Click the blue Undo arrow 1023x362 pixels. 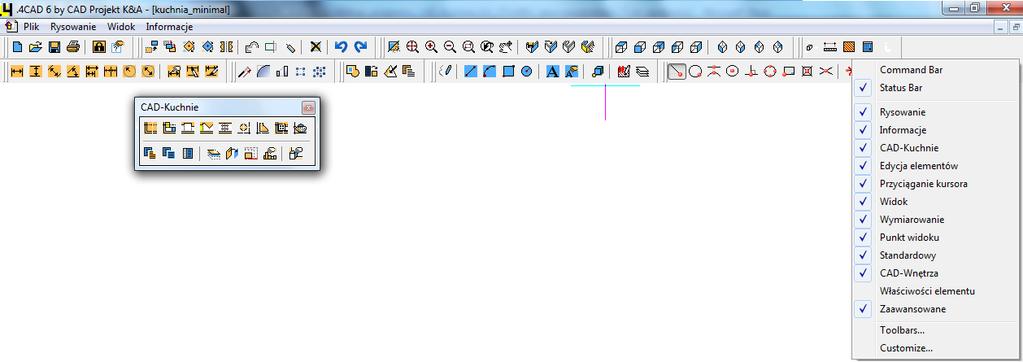341,47
